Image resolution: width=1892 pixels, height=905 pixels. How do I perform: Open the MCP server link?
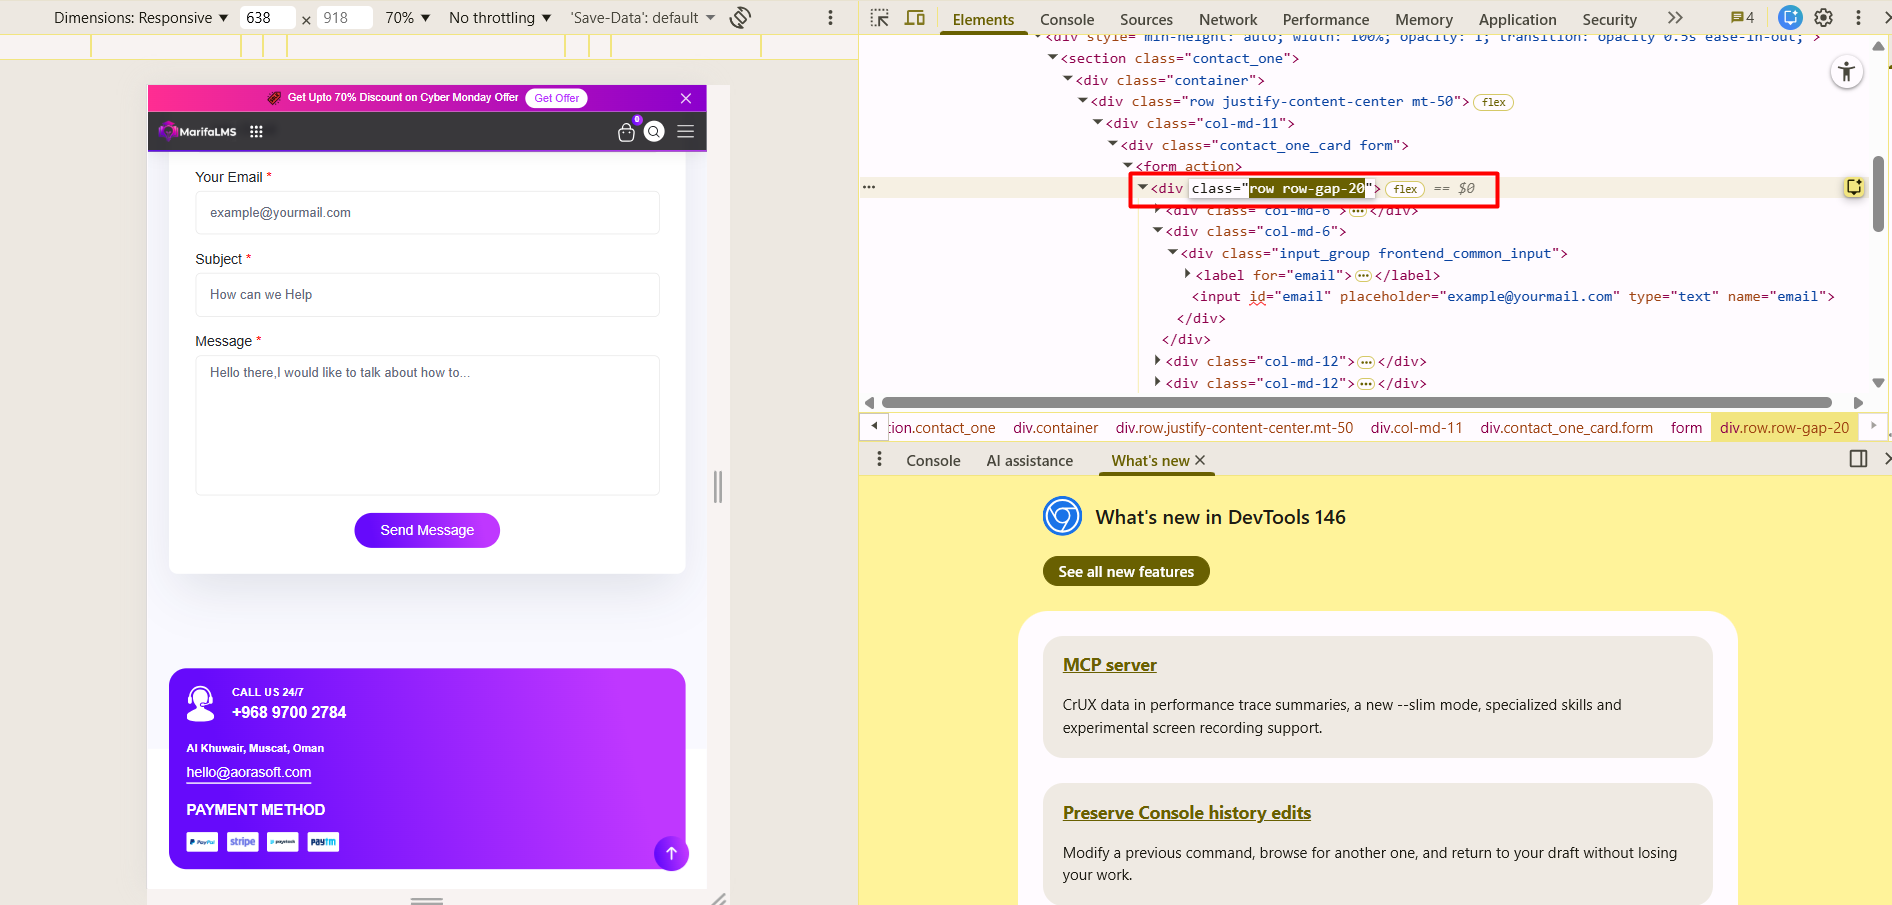(x=1109, y=665)
